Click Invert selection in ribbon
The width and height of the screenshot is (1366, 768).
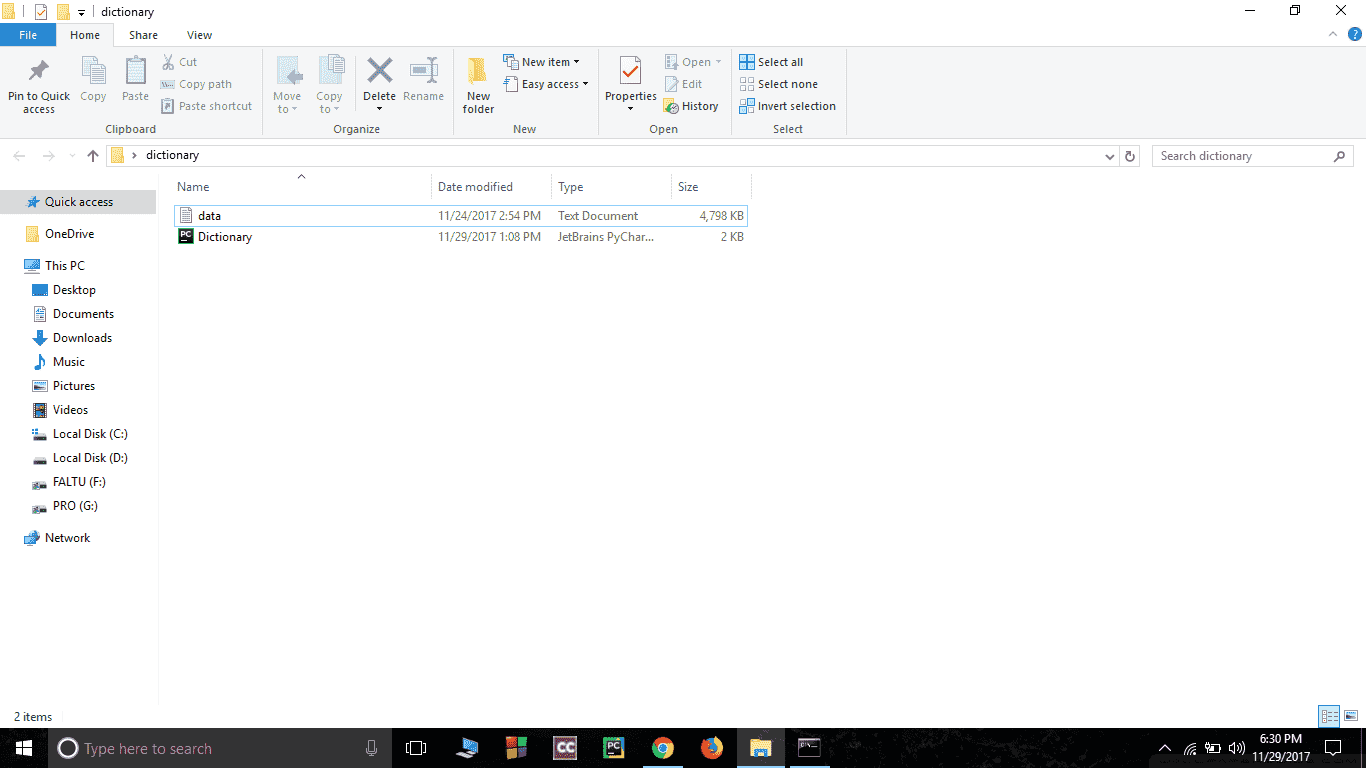point(787,106)
